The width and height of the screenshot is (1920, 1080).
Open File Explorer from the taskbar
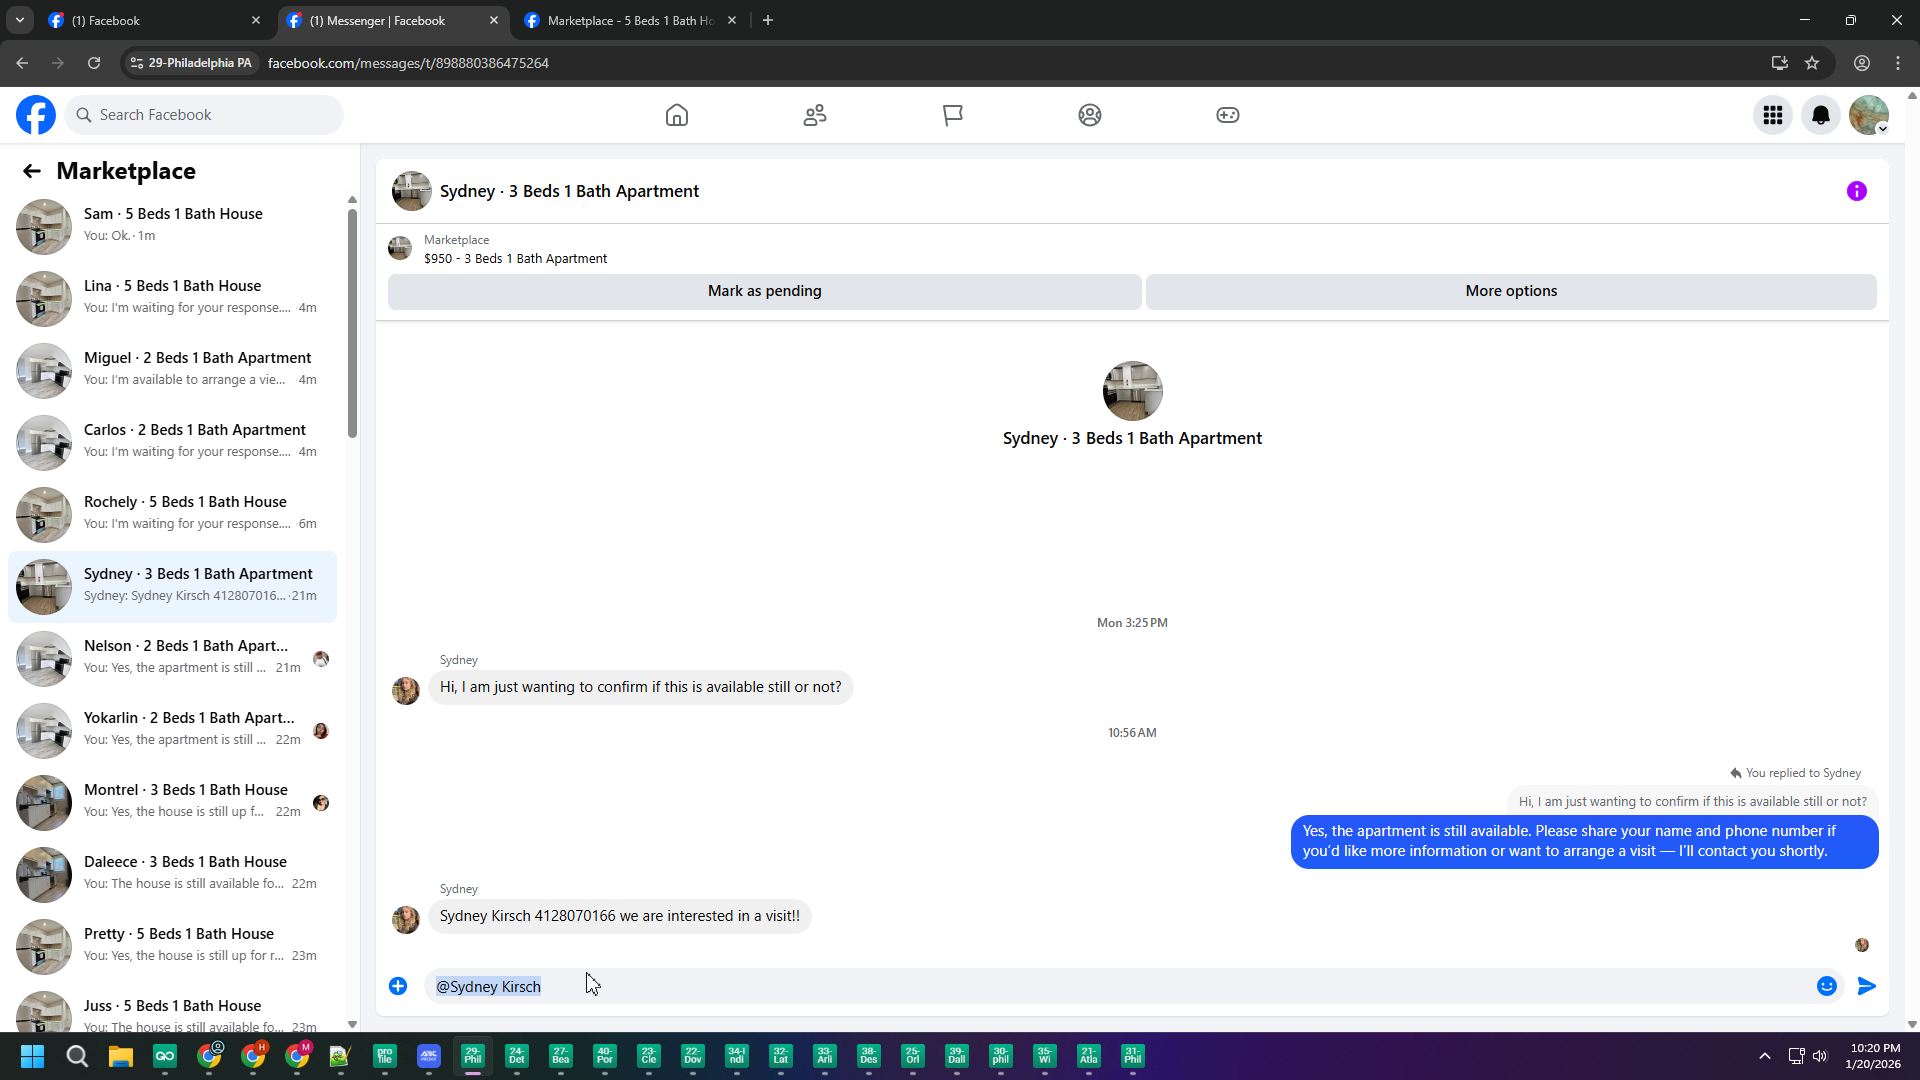click(x=121, y=1056)
